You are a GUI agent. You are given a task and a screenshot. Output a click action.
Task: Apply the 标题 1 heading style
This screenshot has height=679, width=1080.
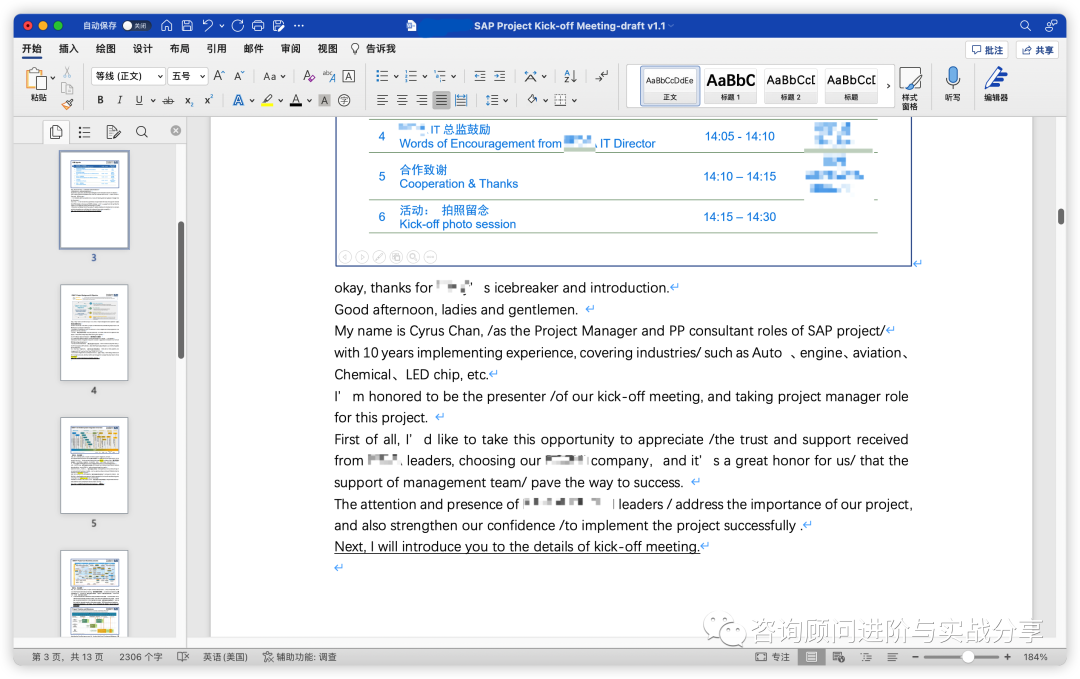(731, 85)
